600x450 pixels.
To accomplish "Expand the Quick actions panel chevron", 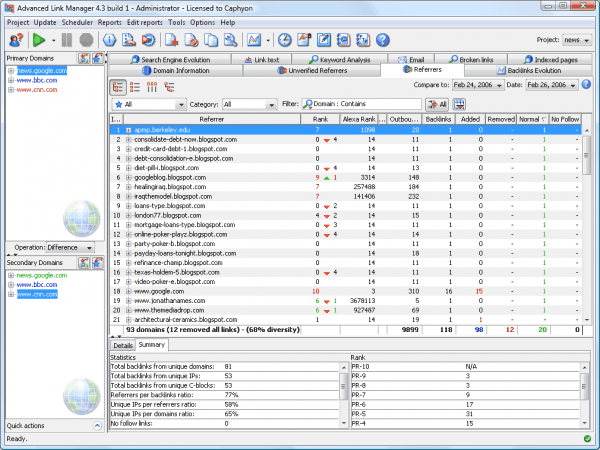I will pos(96,425).
